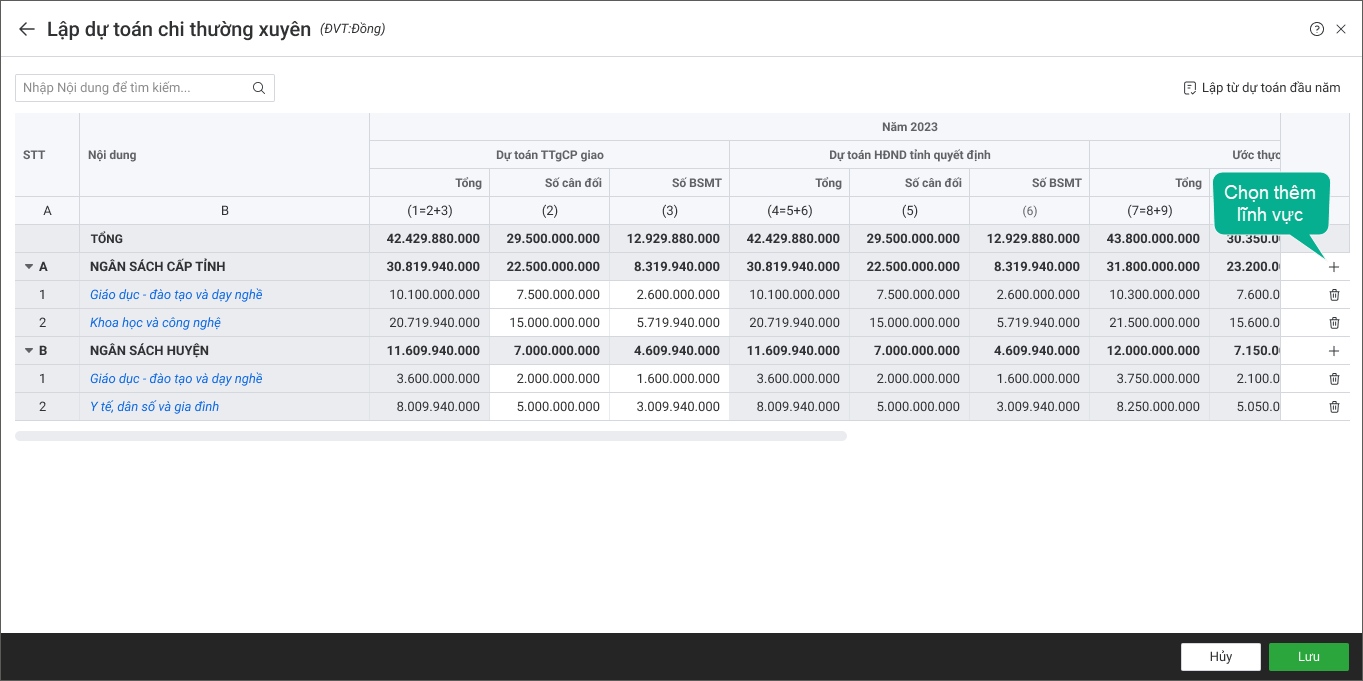Collapse section A Ngân sách cấp tỉnh

[29, 267]
